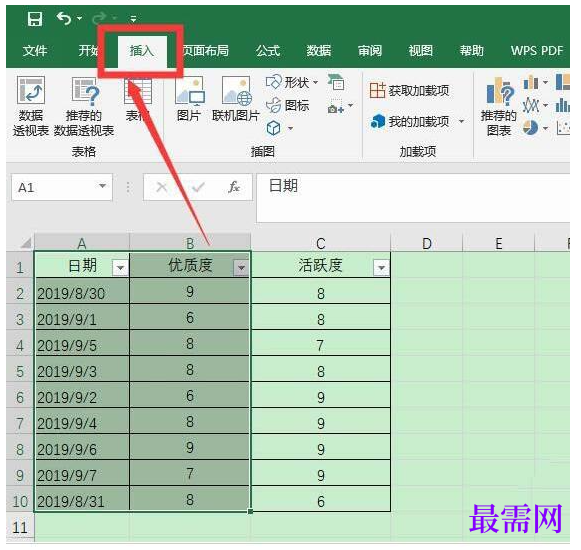Image resolution: width=581 pixels, height=550 pixels.
Task: Click the Save icon in quick access toolbar
Action: click(x=35, y=18)
